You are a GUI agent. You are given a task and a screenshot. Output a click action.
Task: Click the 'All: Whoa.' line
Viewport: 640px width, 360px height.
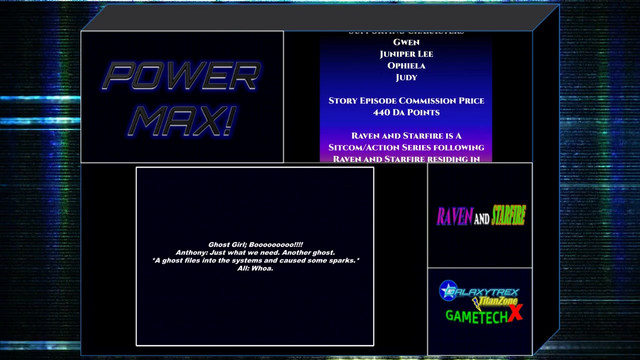pyautogui.click(x=255, y=268)
